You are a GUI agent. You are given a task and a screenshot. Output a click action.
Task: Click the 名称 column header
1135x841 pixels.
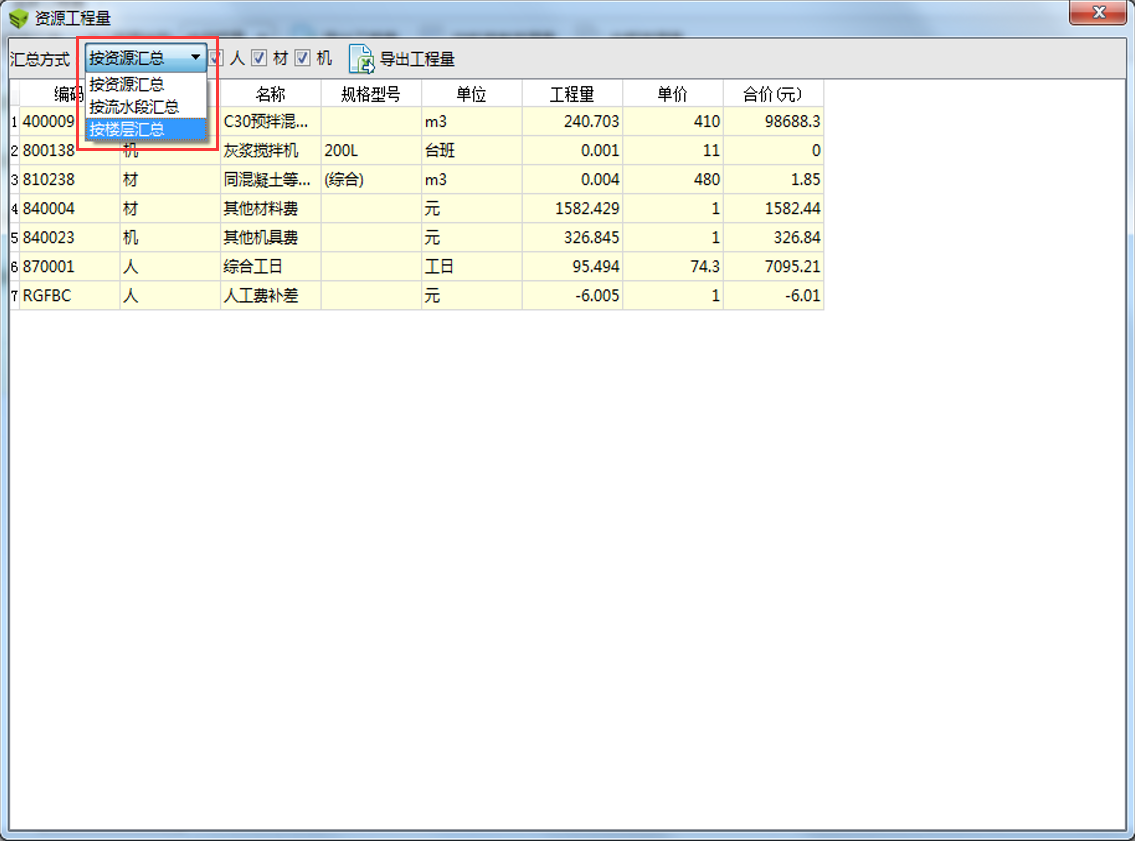coord(271,94)
